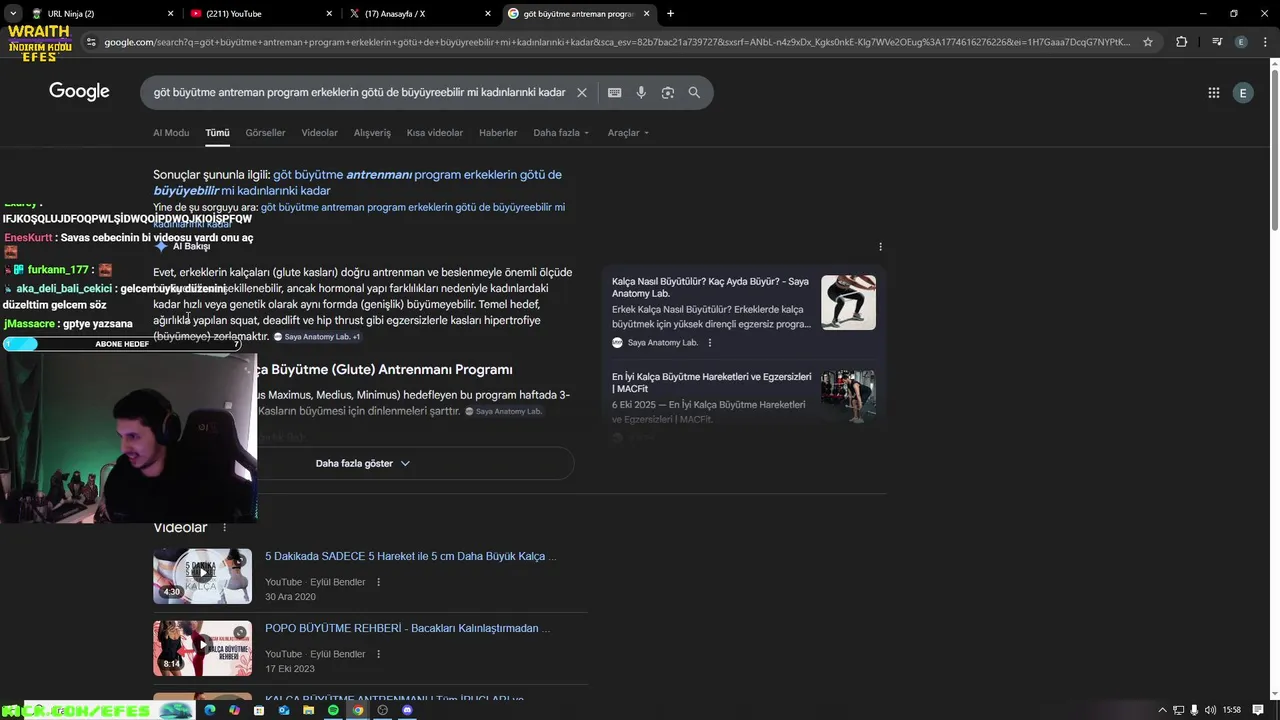
Task: Click the Google logo
Action: coord(79,92)
